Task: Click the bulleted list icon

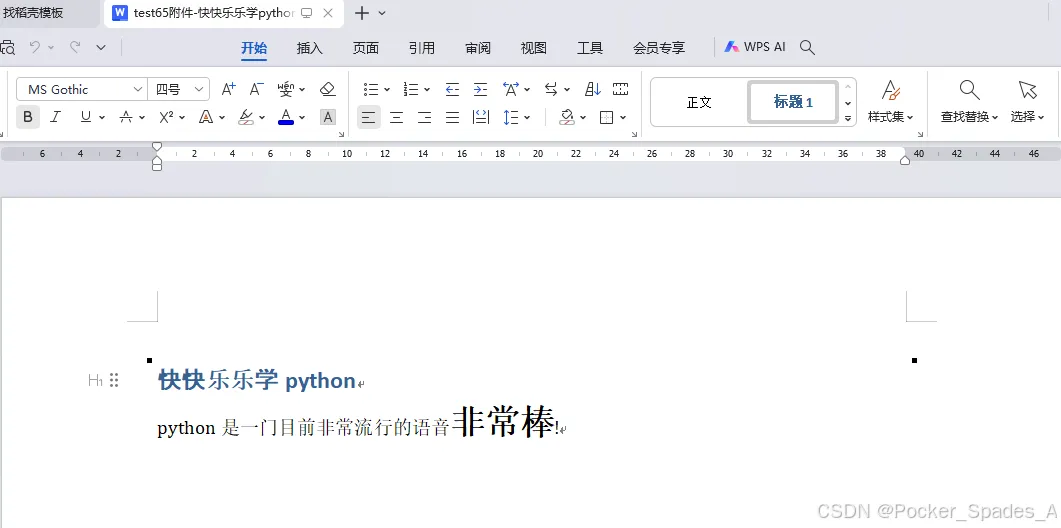Action: click(371, 89)
